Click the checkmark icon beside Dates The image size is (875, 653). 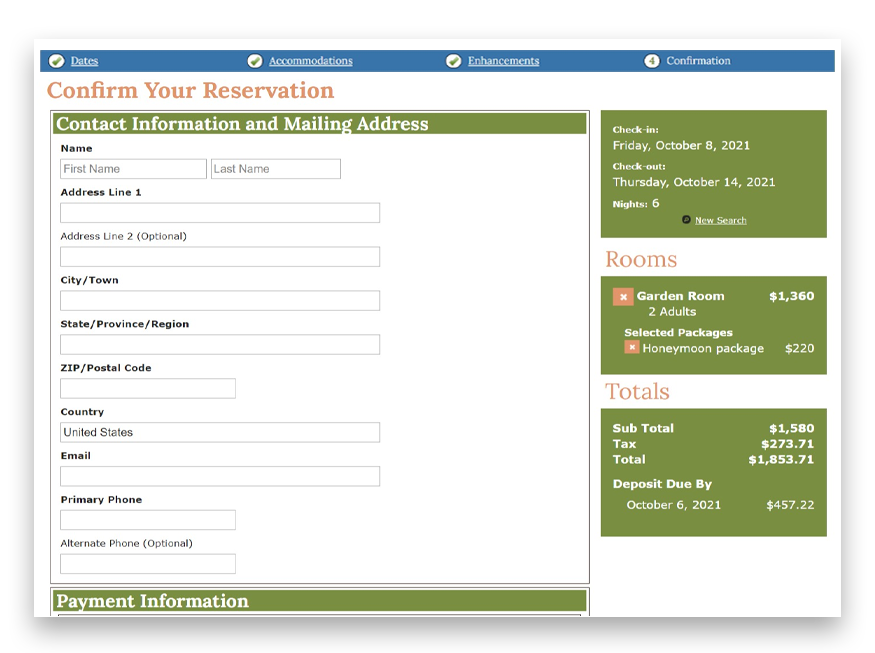[x=57, y=61]
